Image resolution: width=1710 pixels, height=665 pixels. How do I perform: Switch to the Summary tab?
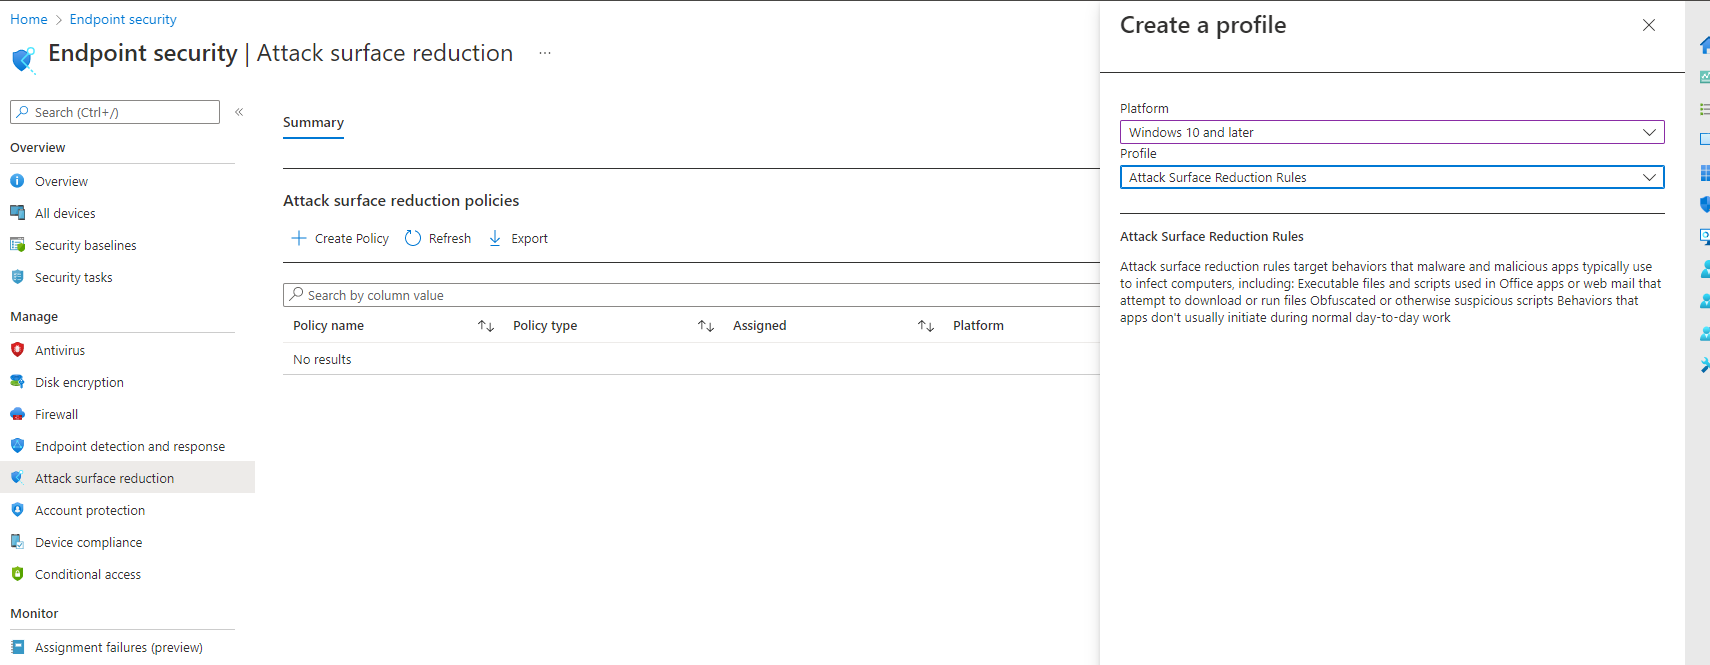point(313,123)
